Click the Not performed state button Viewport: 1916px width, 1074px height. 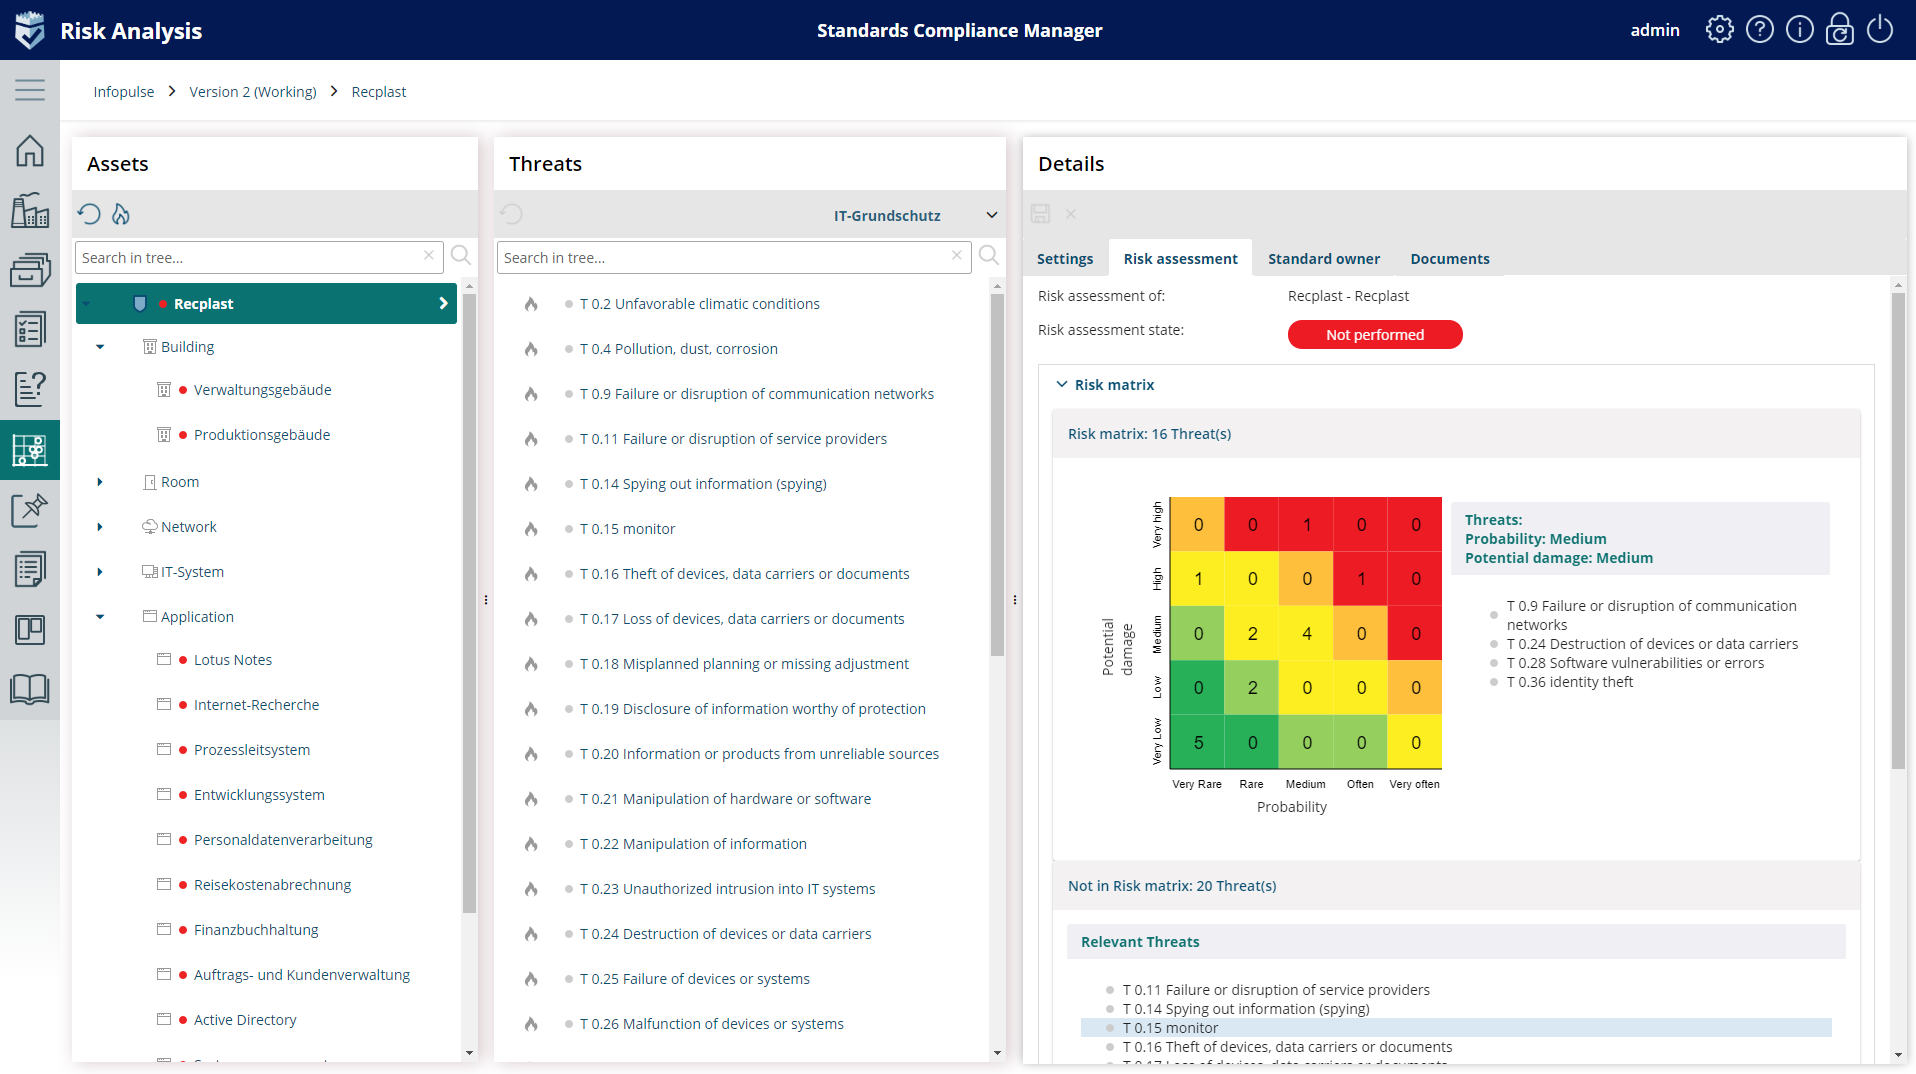[x=1375, y=335]
